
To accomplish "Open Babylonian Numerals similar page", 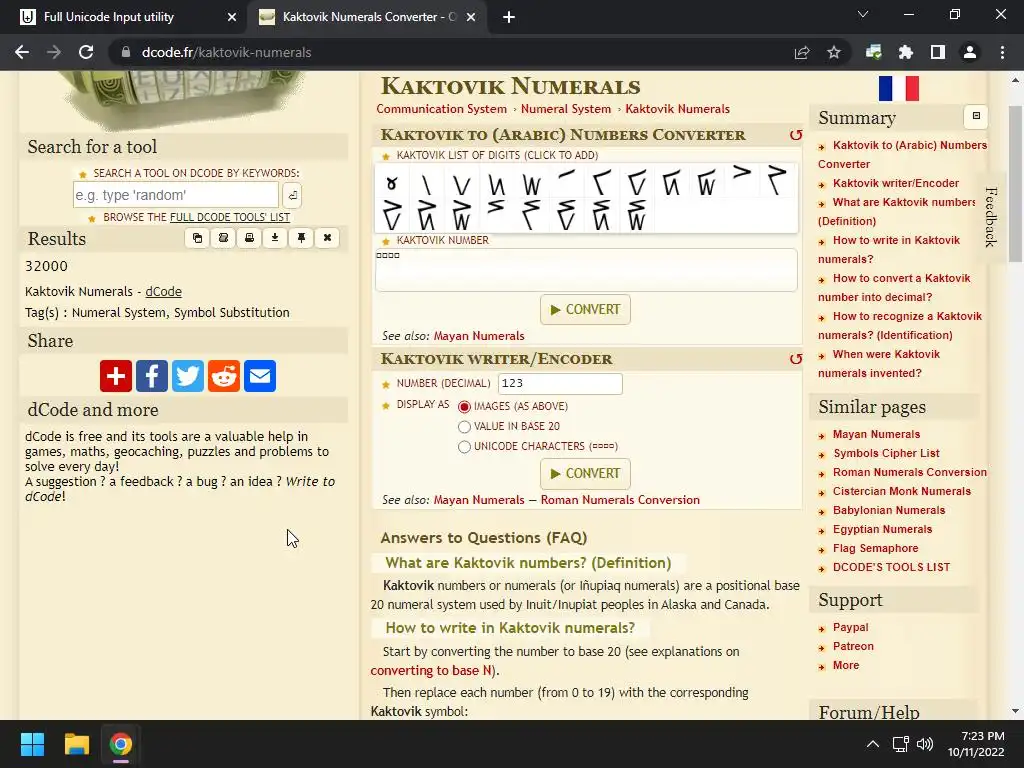I will 889,510.
